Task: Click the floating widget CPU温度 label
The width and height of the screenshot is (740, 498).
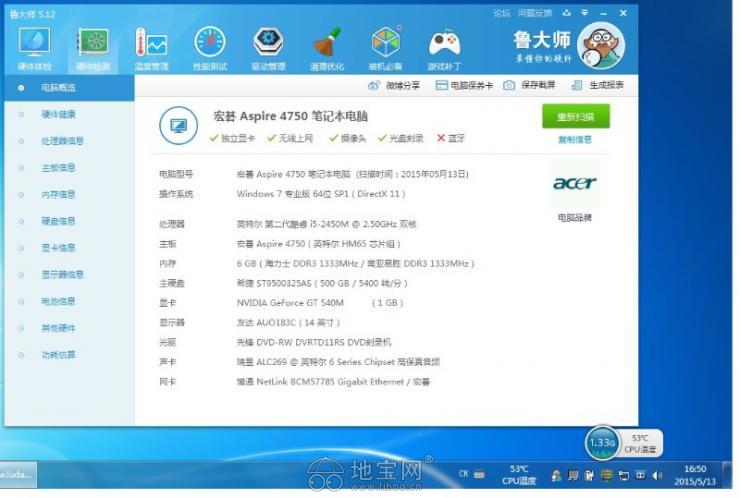Action: tap(640, 449)
